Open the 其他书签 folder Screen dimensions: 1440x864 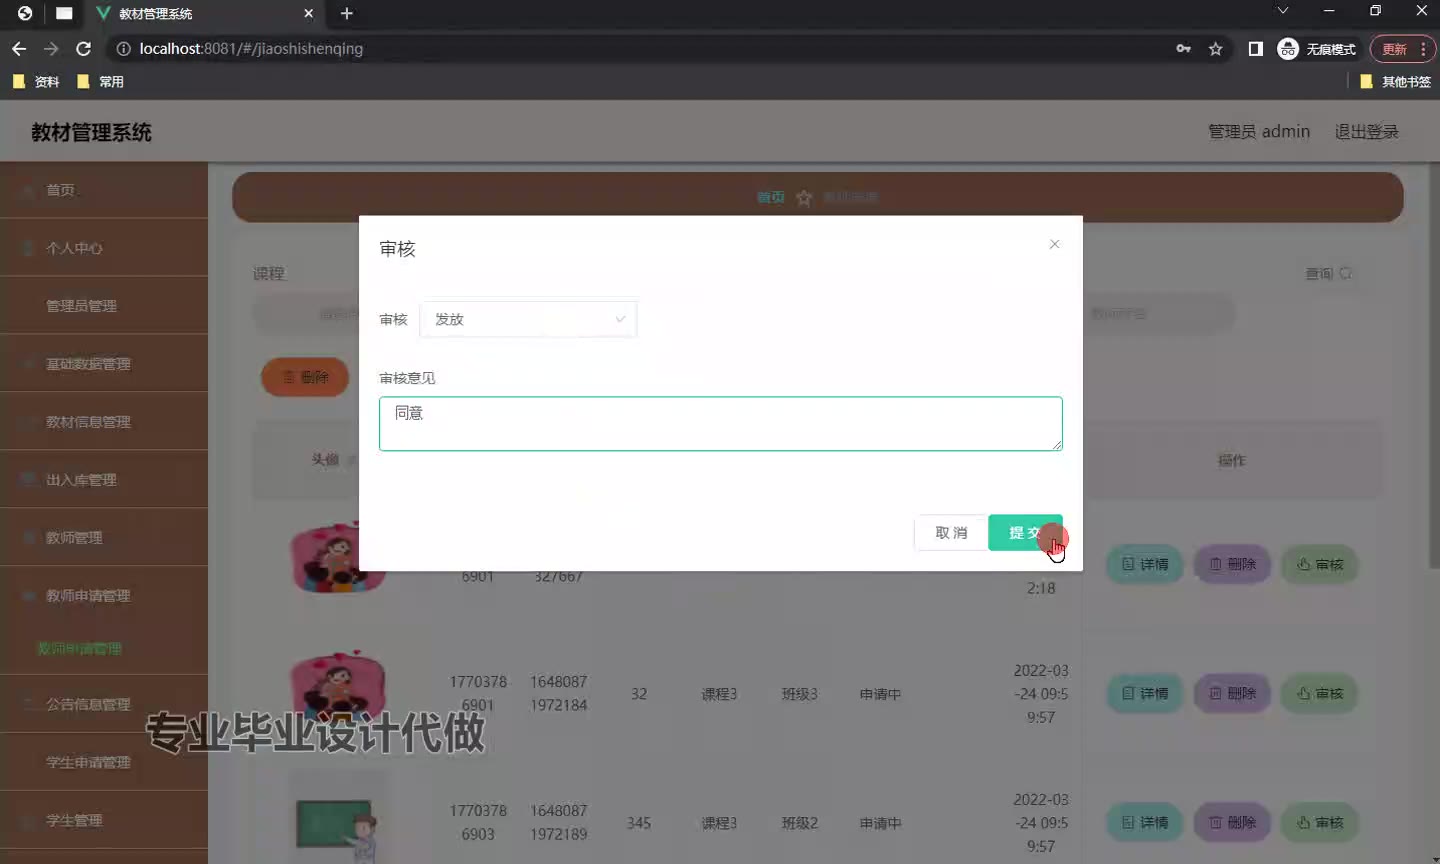click(1396, 82)
